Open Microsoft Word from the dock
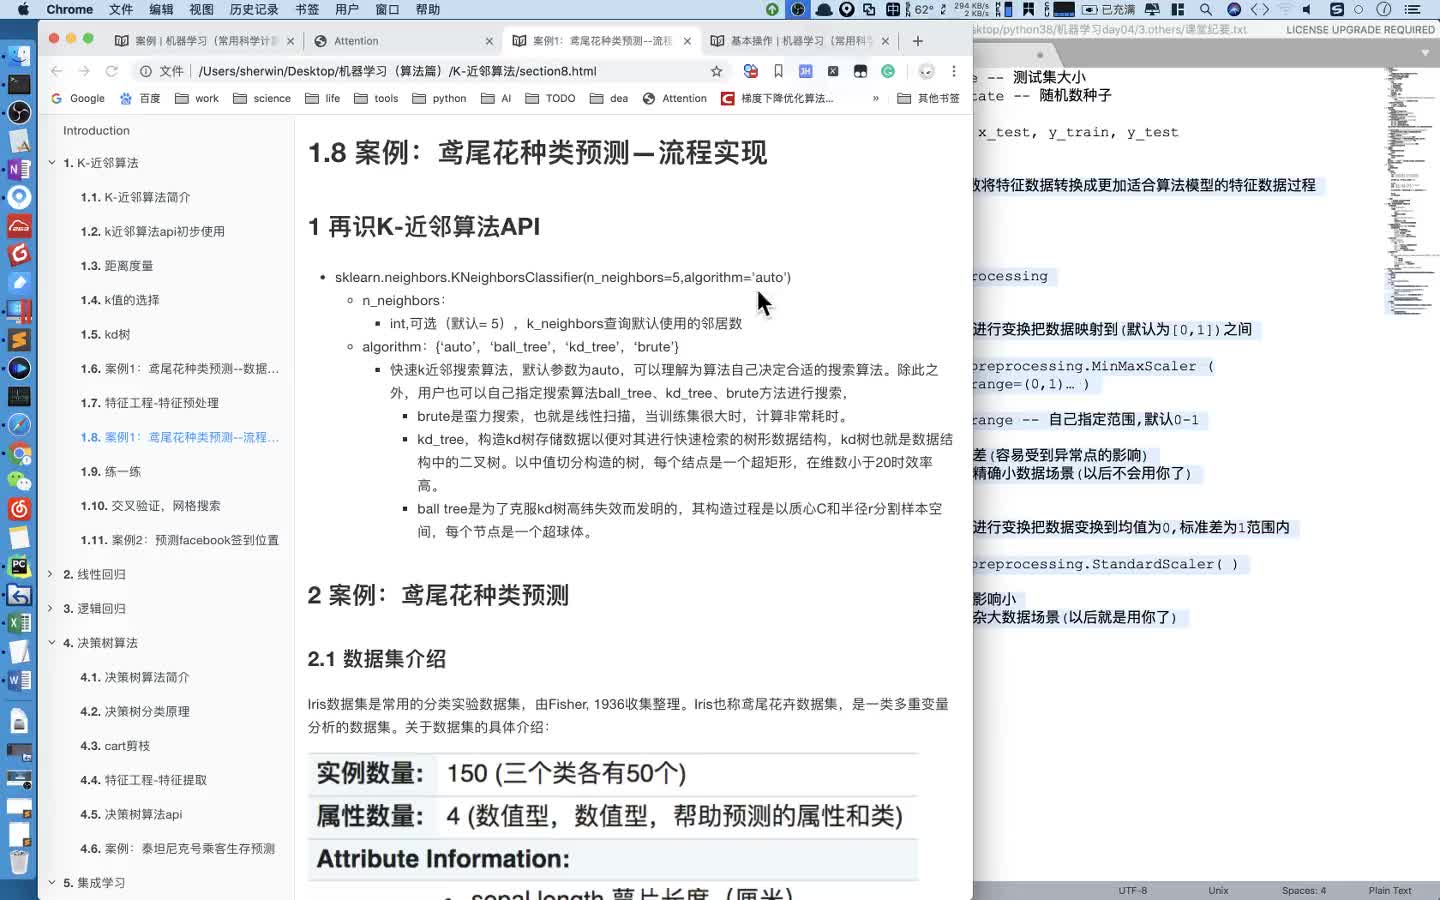The height and width of the screenshot is (900, 1440). [19, 680]
